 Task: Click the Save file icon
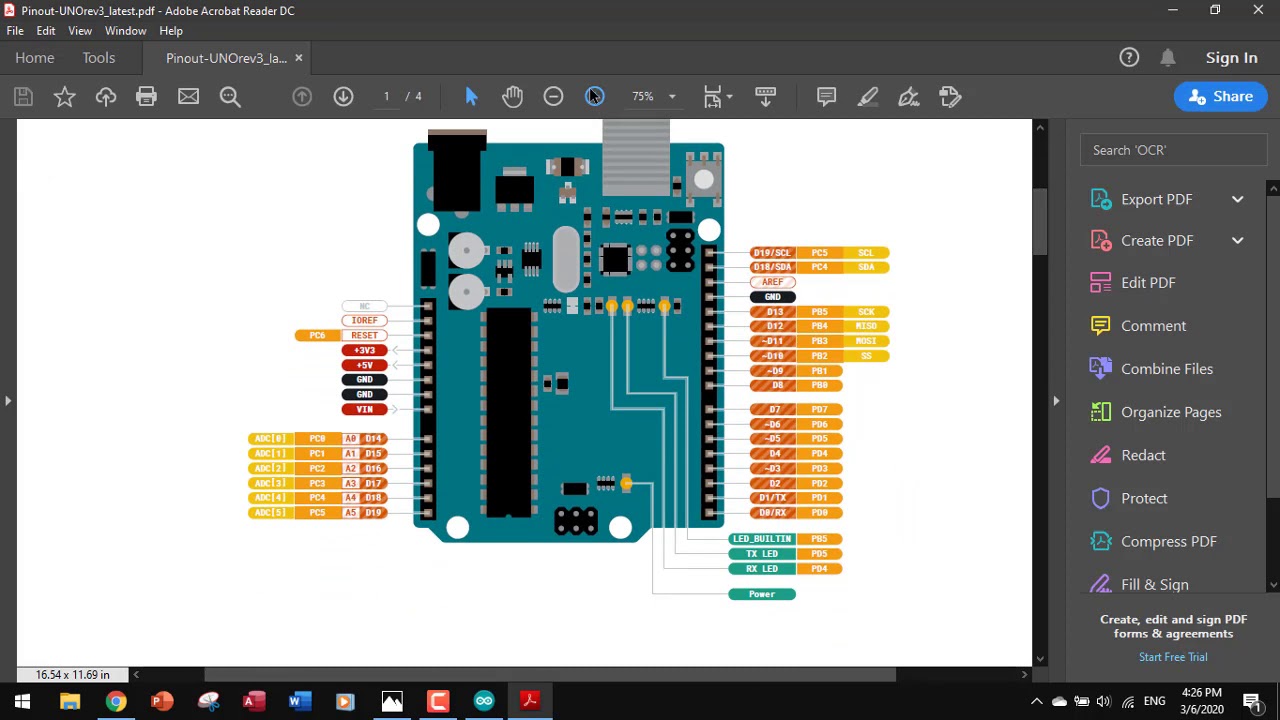(x=23, y=97)
